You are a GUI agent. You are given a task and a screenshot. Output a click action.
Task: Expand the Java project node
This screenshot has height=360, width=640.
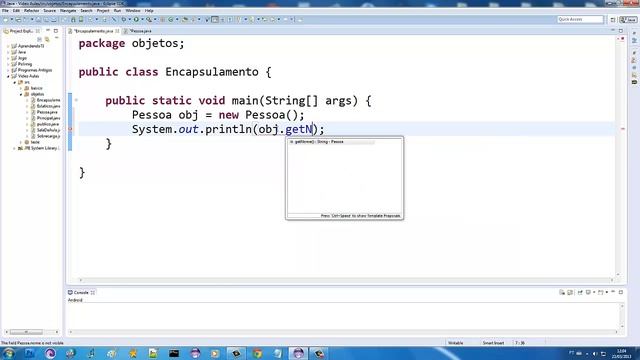8,52
